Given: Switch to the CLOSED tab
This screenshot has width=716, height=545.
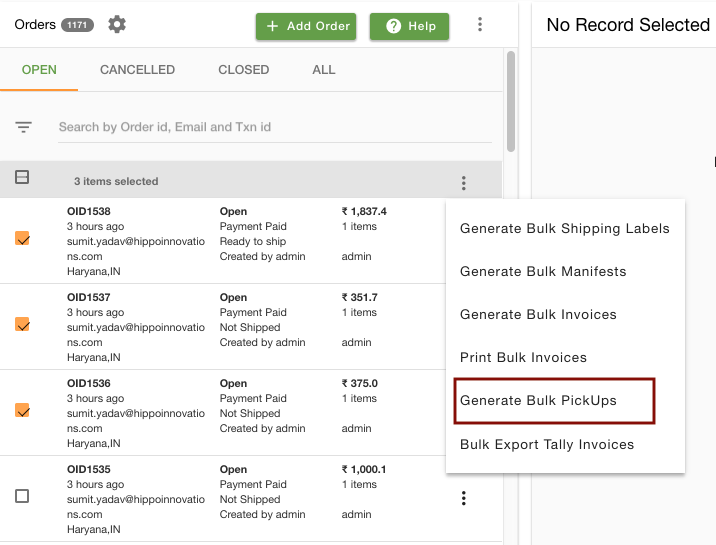Looking at the screenshot, I should pos(243,70).
